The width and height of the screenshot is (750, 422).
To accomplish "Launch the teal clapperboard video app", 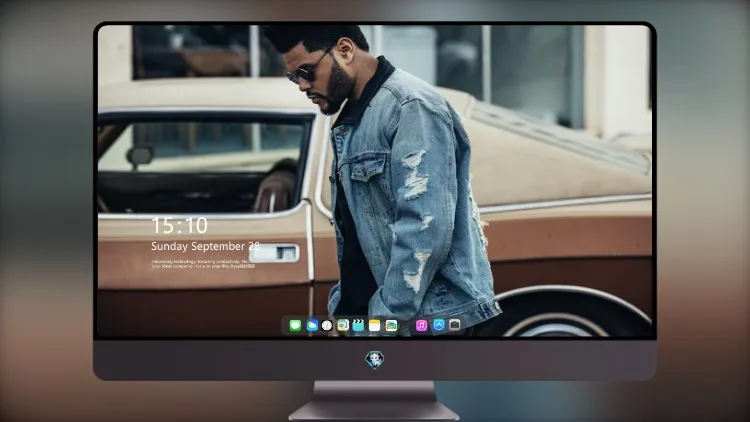I will (x=358, y=325).
